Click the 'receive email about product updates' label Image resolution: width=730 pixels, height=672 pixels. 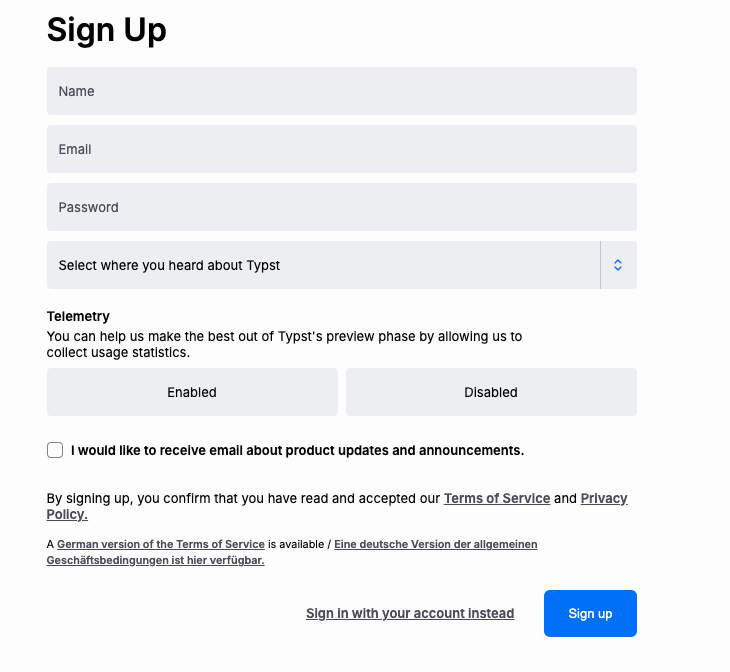[297, 451]
